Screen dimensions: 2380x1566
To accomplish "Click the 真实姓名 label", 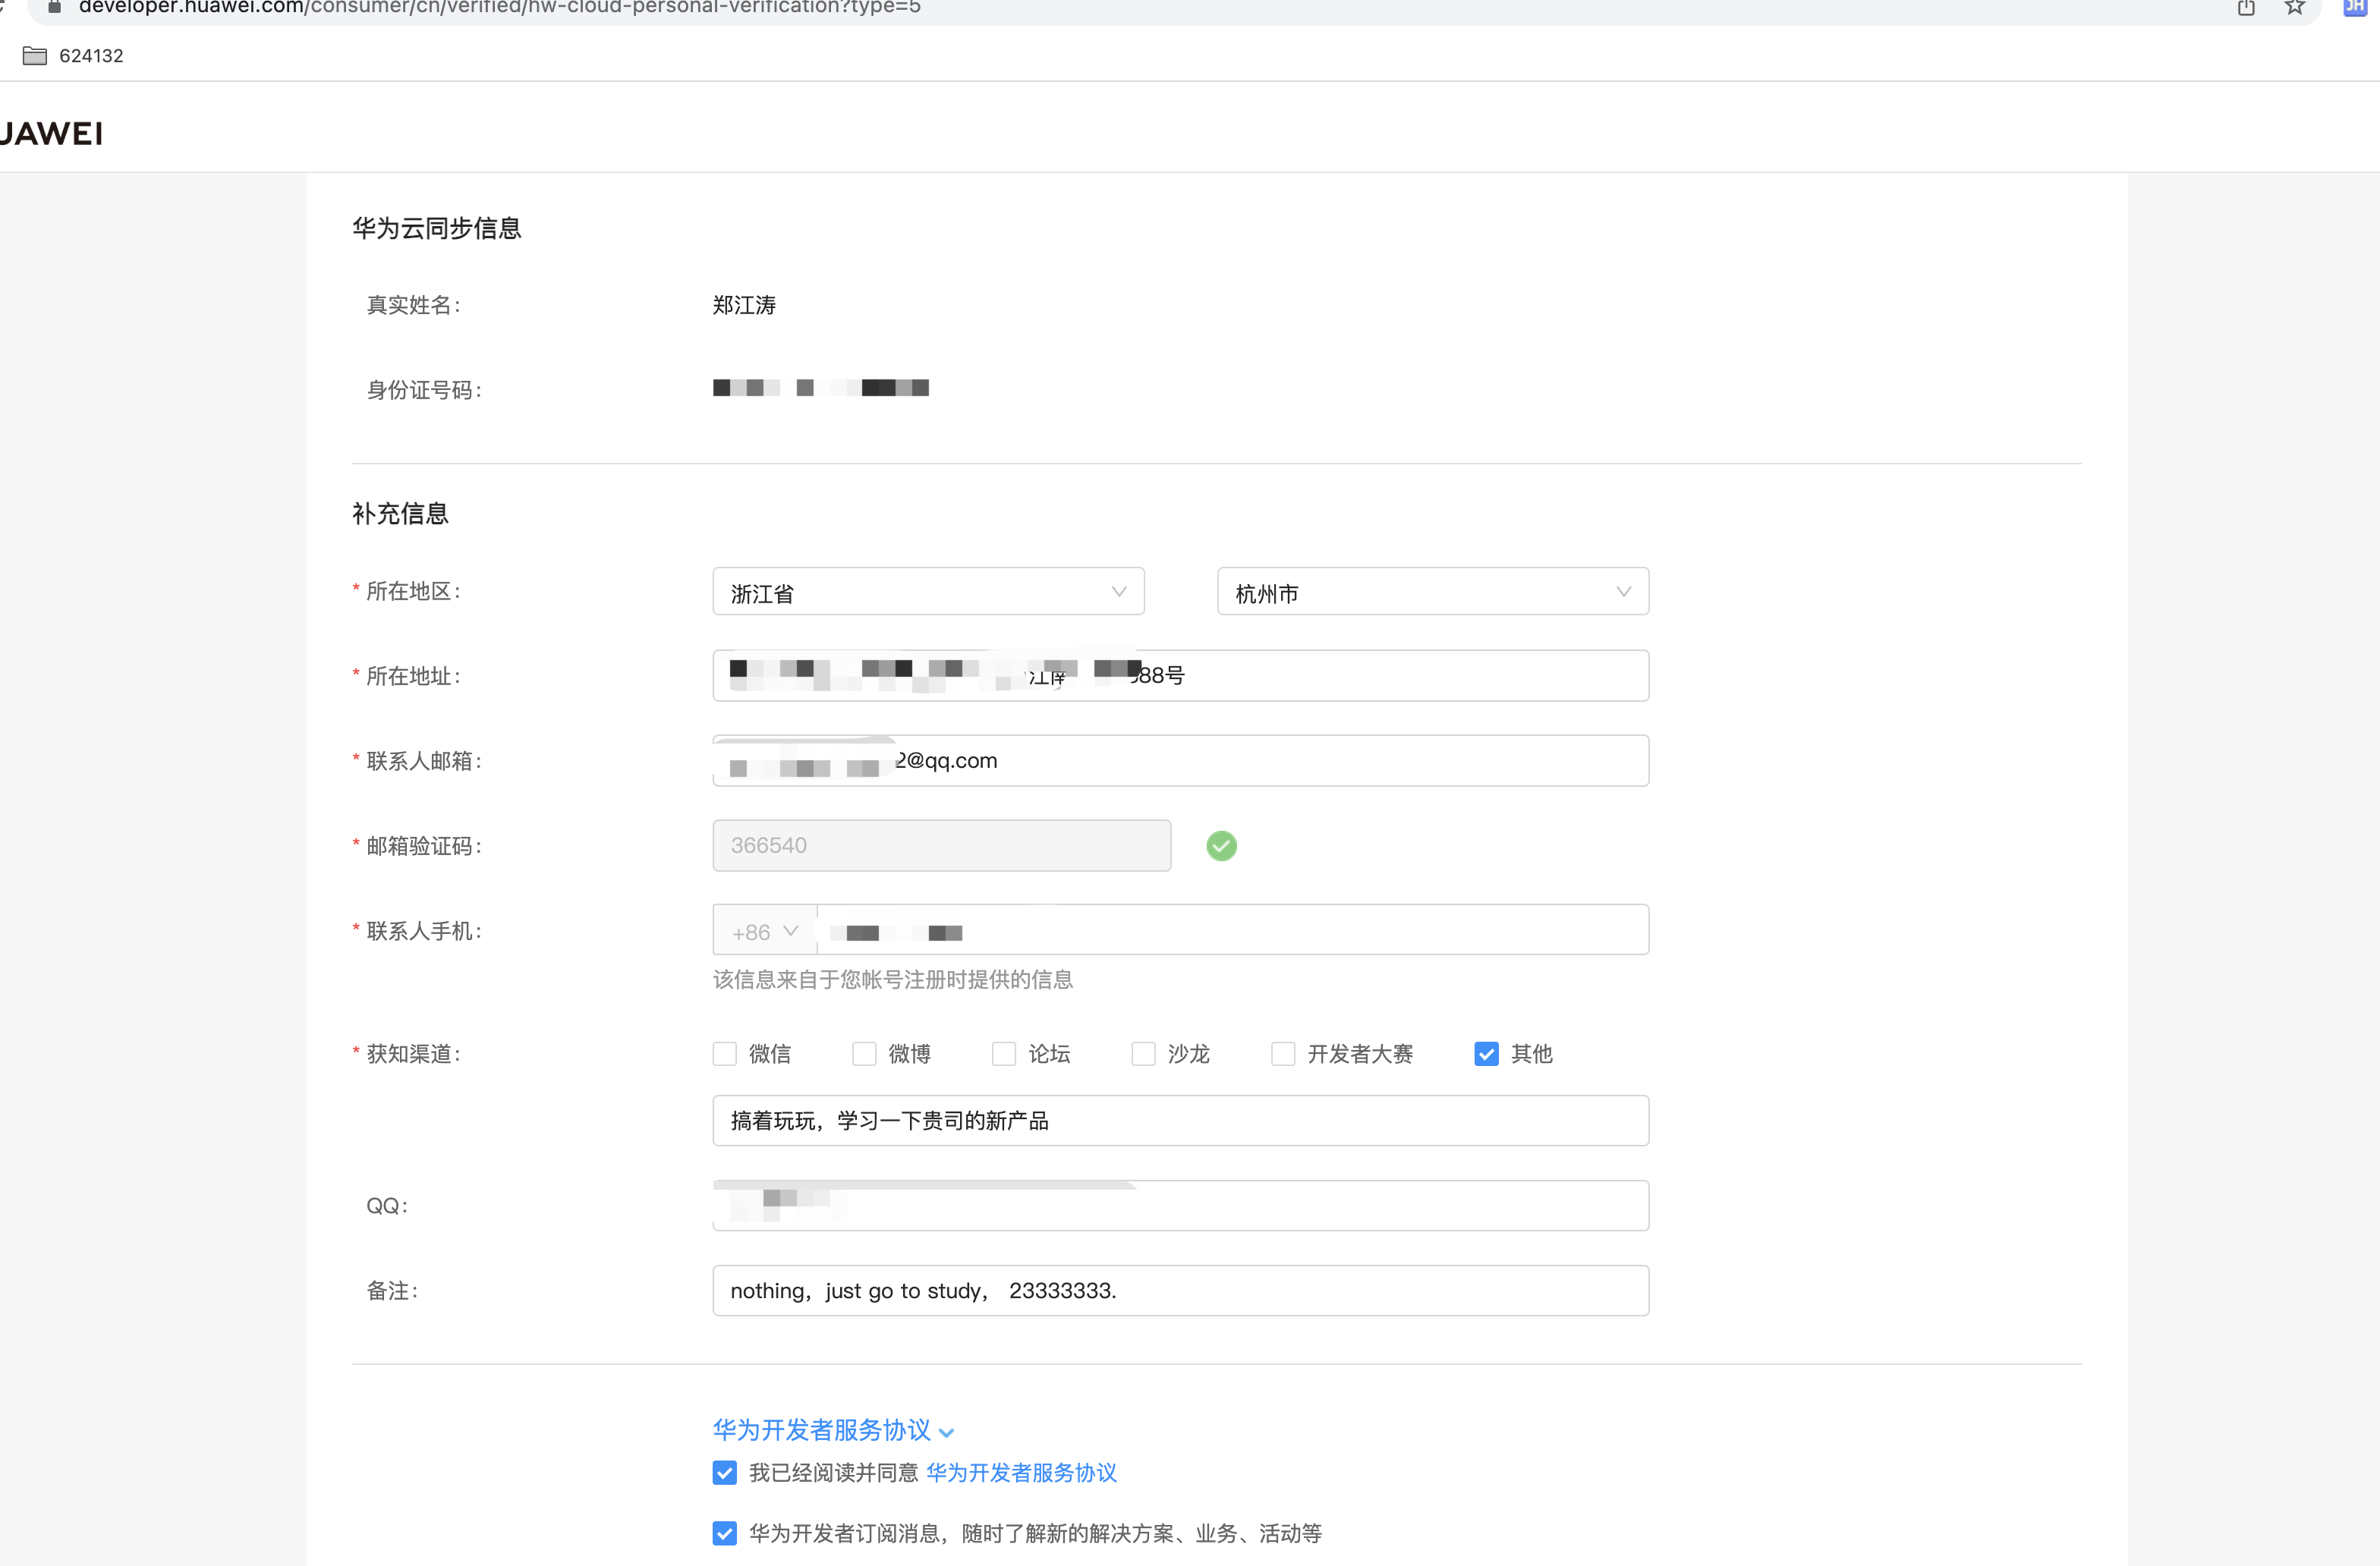I will (413, 305).
